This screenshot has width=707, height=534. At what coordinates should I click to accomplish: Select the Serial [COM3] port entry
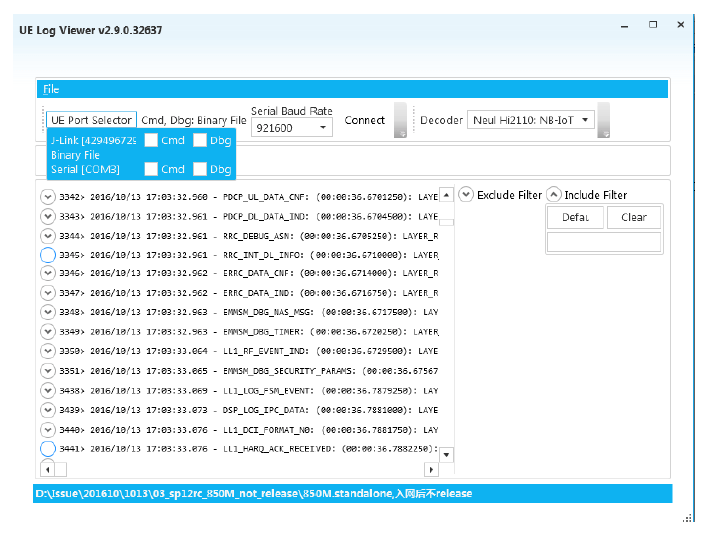click(x=85, y=169)
